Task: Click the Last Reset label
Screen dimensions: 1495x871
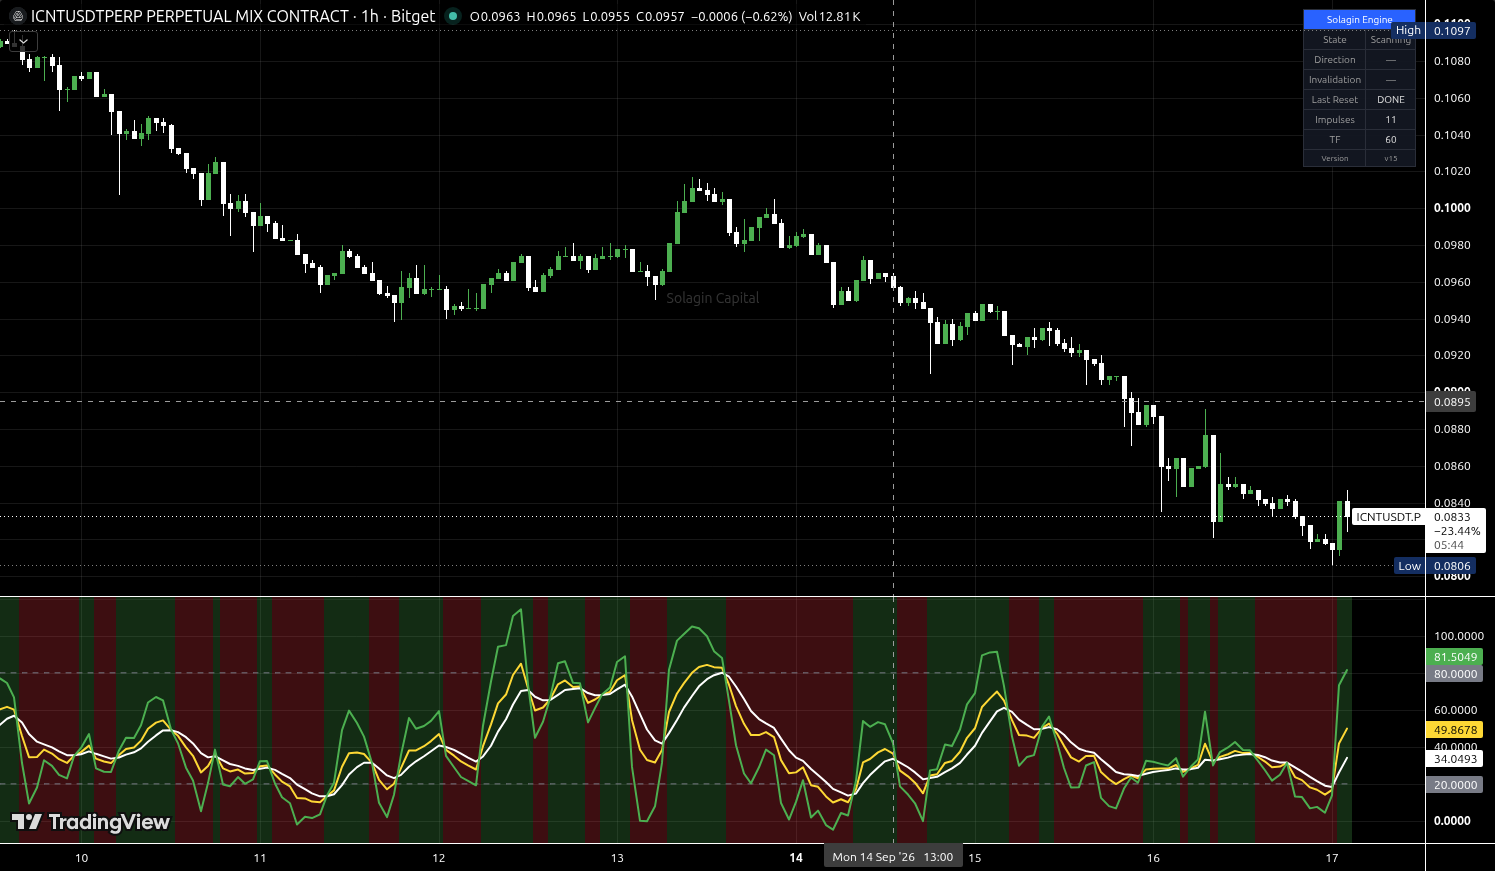Action: 1335,100
